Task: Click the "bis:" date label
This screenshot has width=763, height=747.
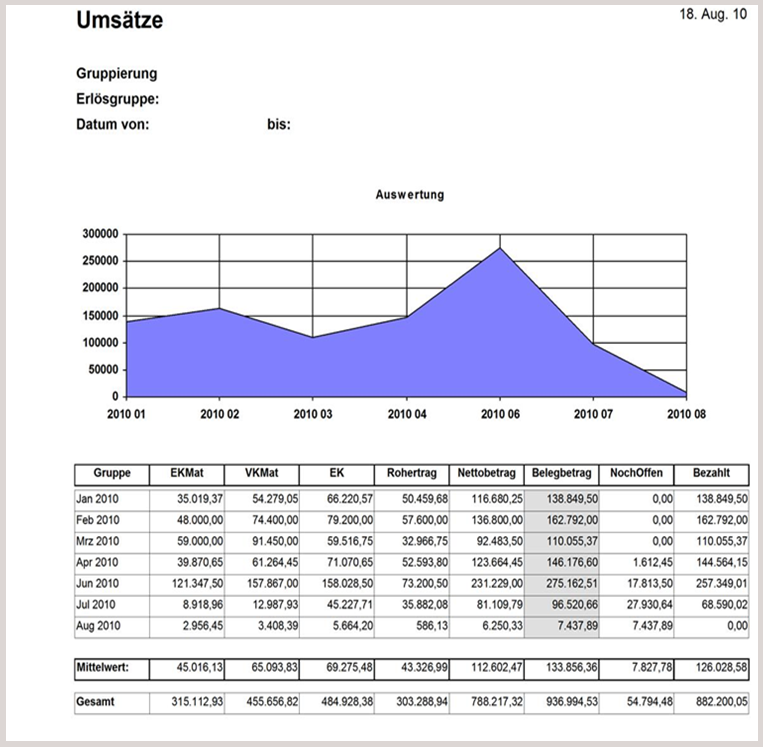Action: click(x=278, y=125)
